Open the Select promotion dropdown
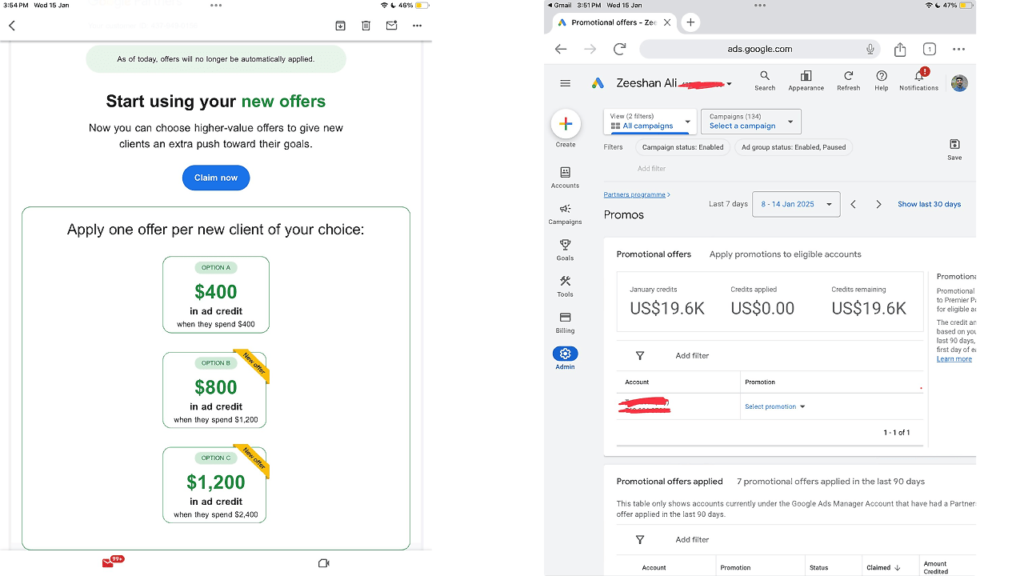This screenshot has width=1024, height=576. point(775,406)
